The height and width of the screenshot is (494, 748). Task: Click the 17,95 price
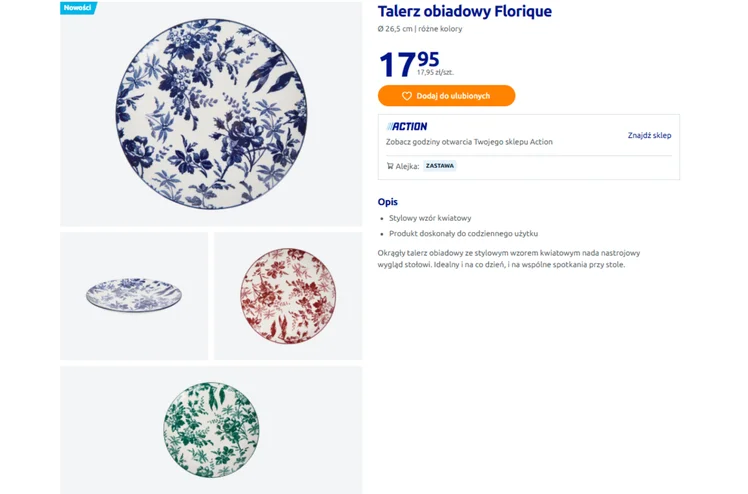click(408, 63)
